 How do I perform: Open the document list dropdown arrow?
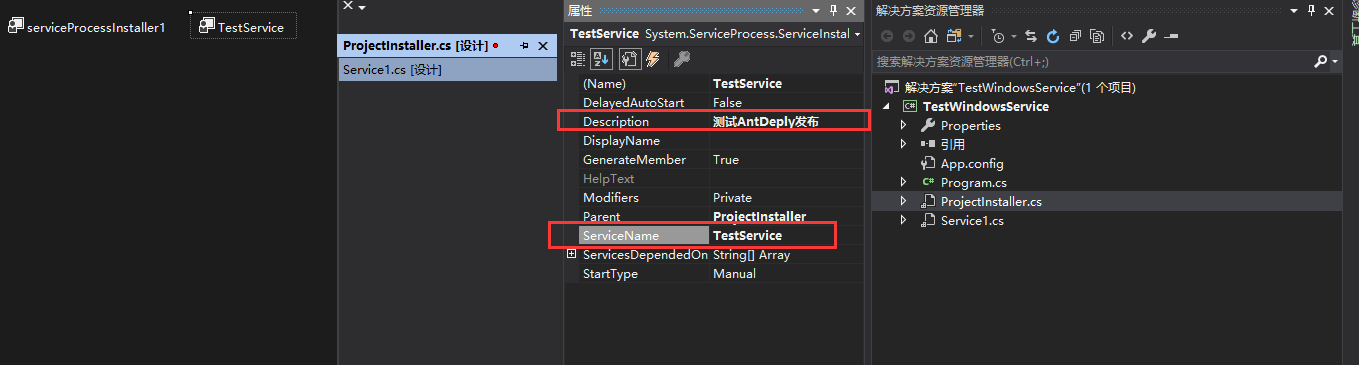click(x=361, y=8)
